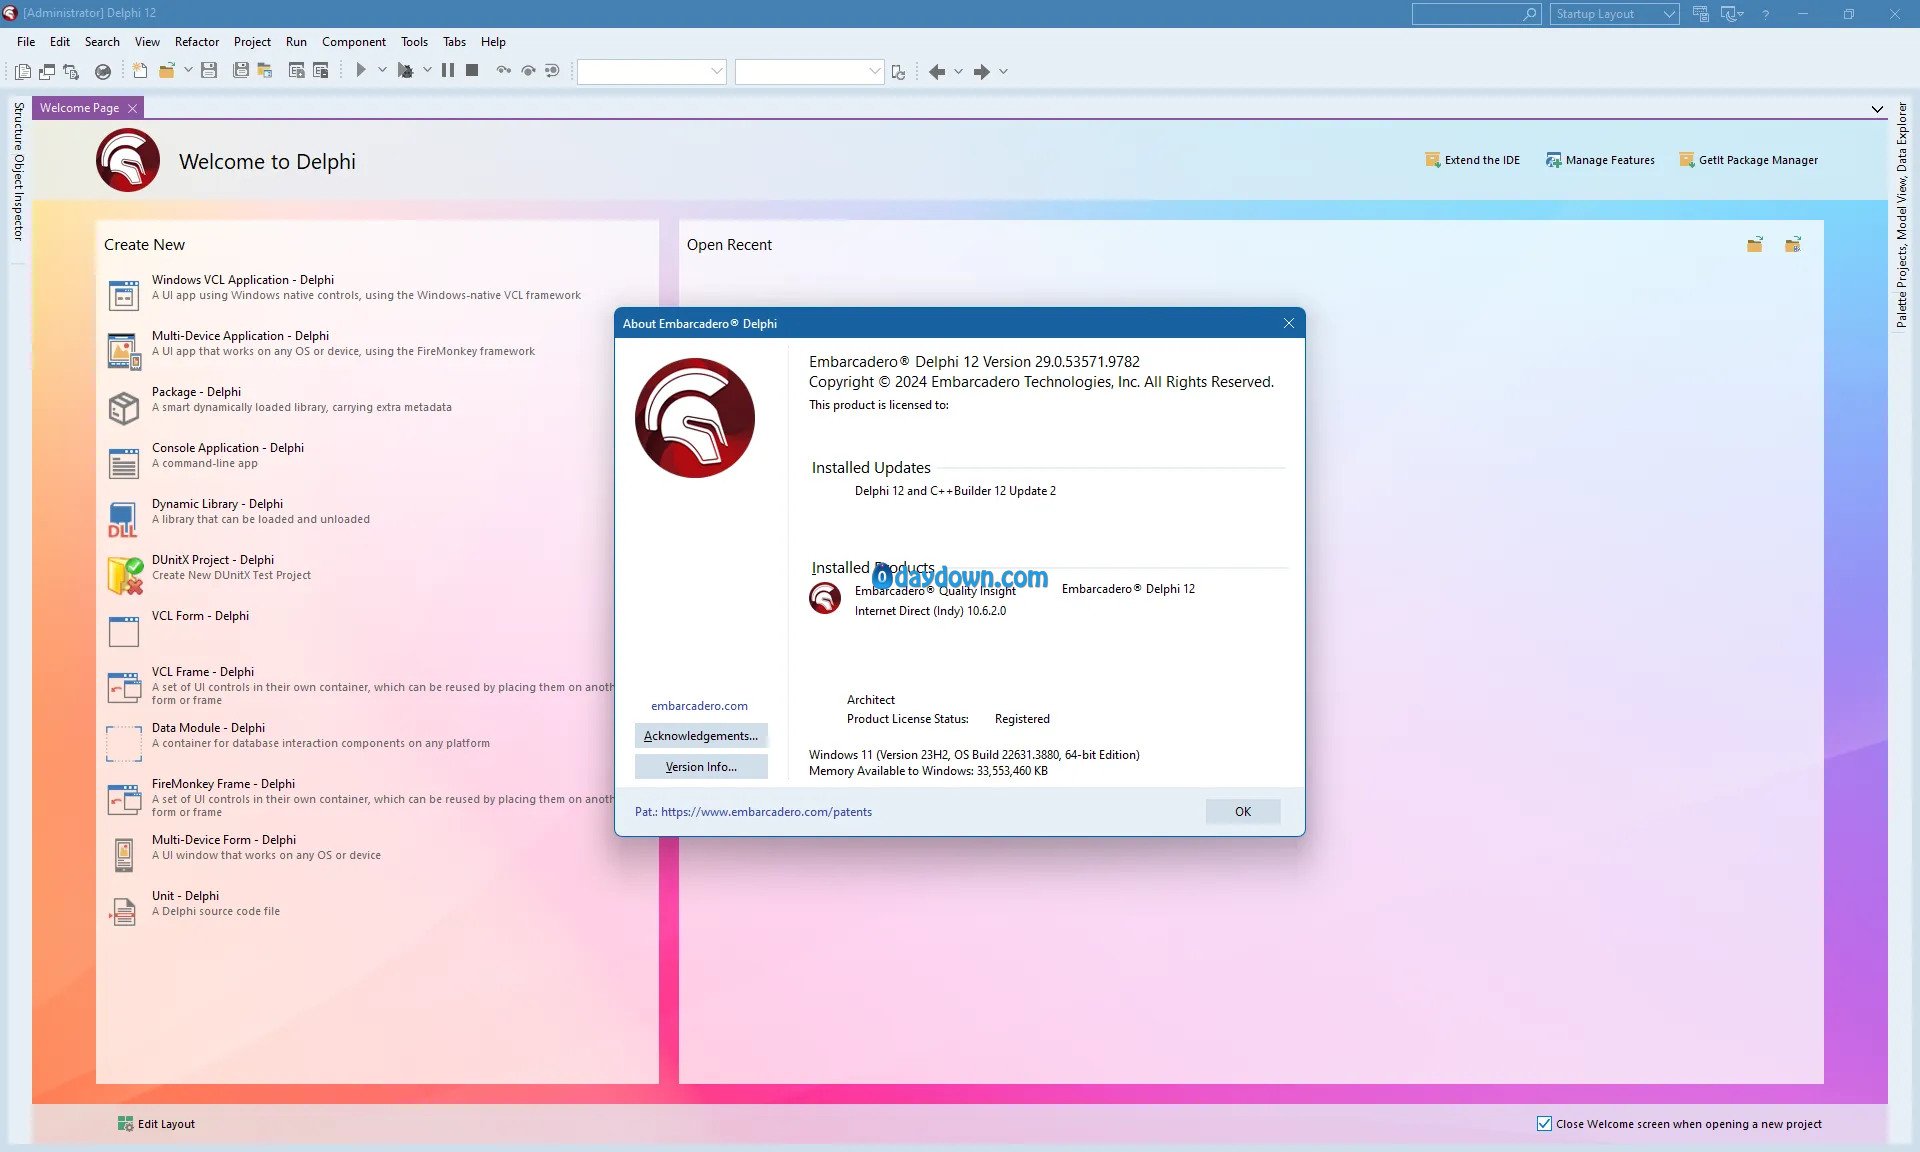The height and width of the screenshot is (1152, 1920).
Task: Click Extend the IDE link
Action: (1472, 160)
